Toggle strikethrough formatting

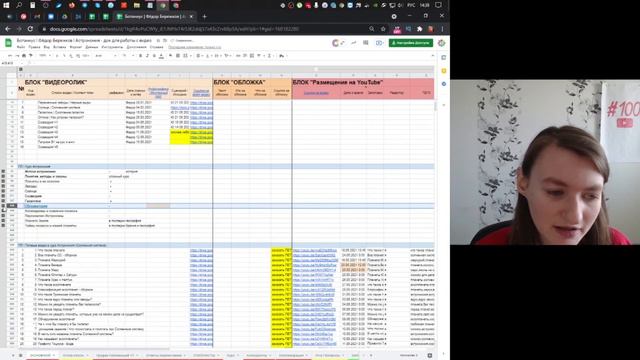click(x=154, y=56)
